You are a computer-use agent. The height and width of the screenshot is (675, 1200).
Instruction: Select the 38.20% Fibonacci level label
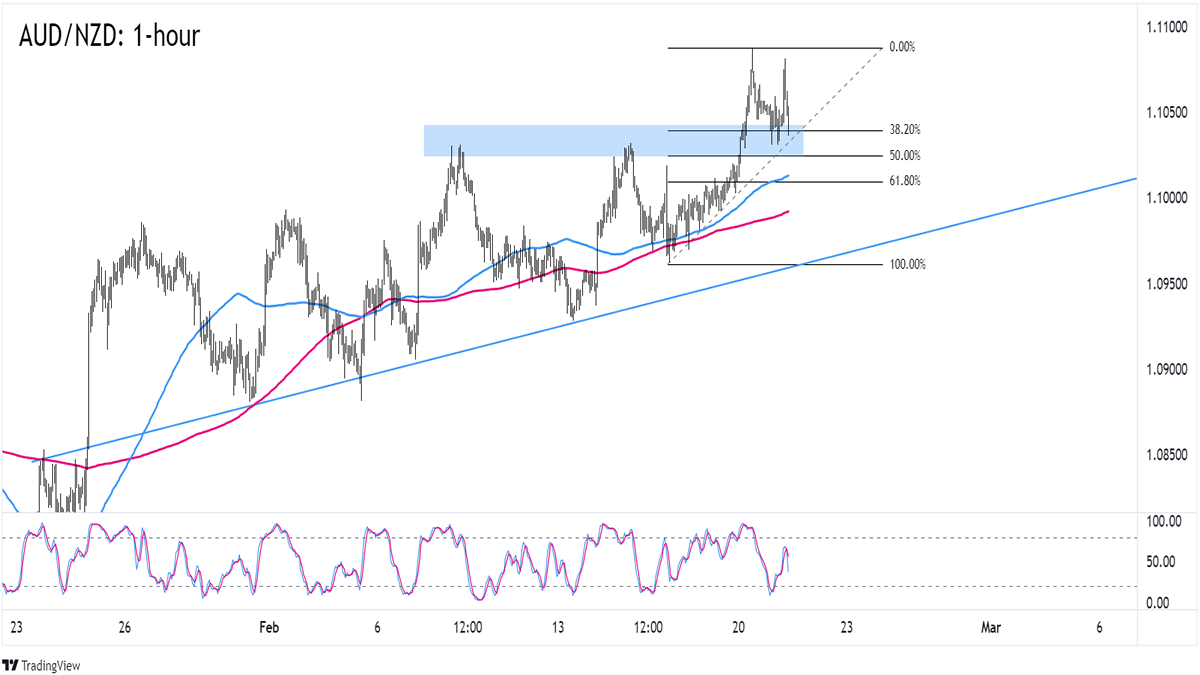[904, 130]
